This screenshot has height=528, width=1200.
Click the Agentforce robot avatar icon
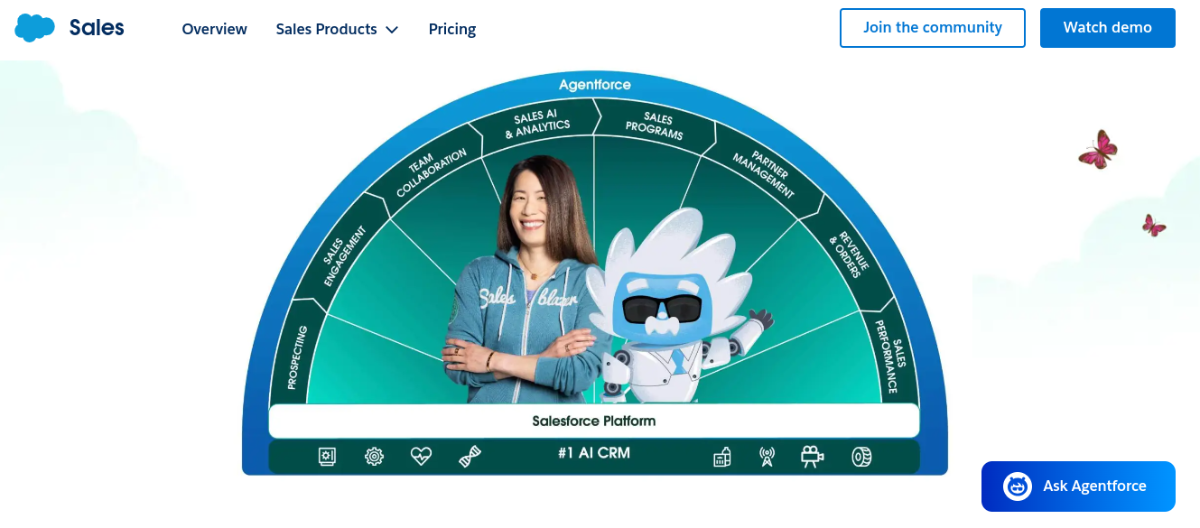[x=1018, y=486]
